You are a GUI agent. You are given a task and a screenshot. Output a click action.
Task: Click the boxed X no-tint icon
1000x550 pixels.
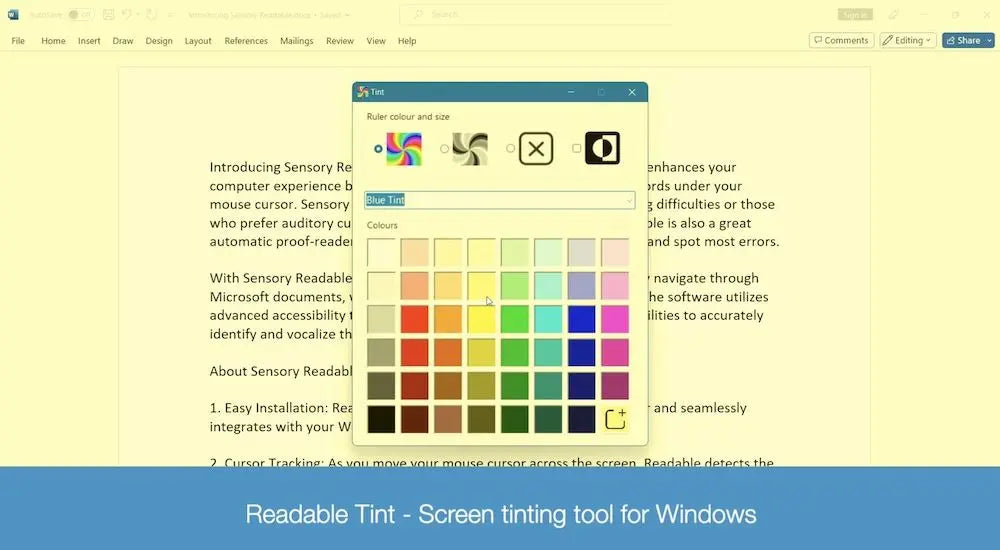[536, 149]
